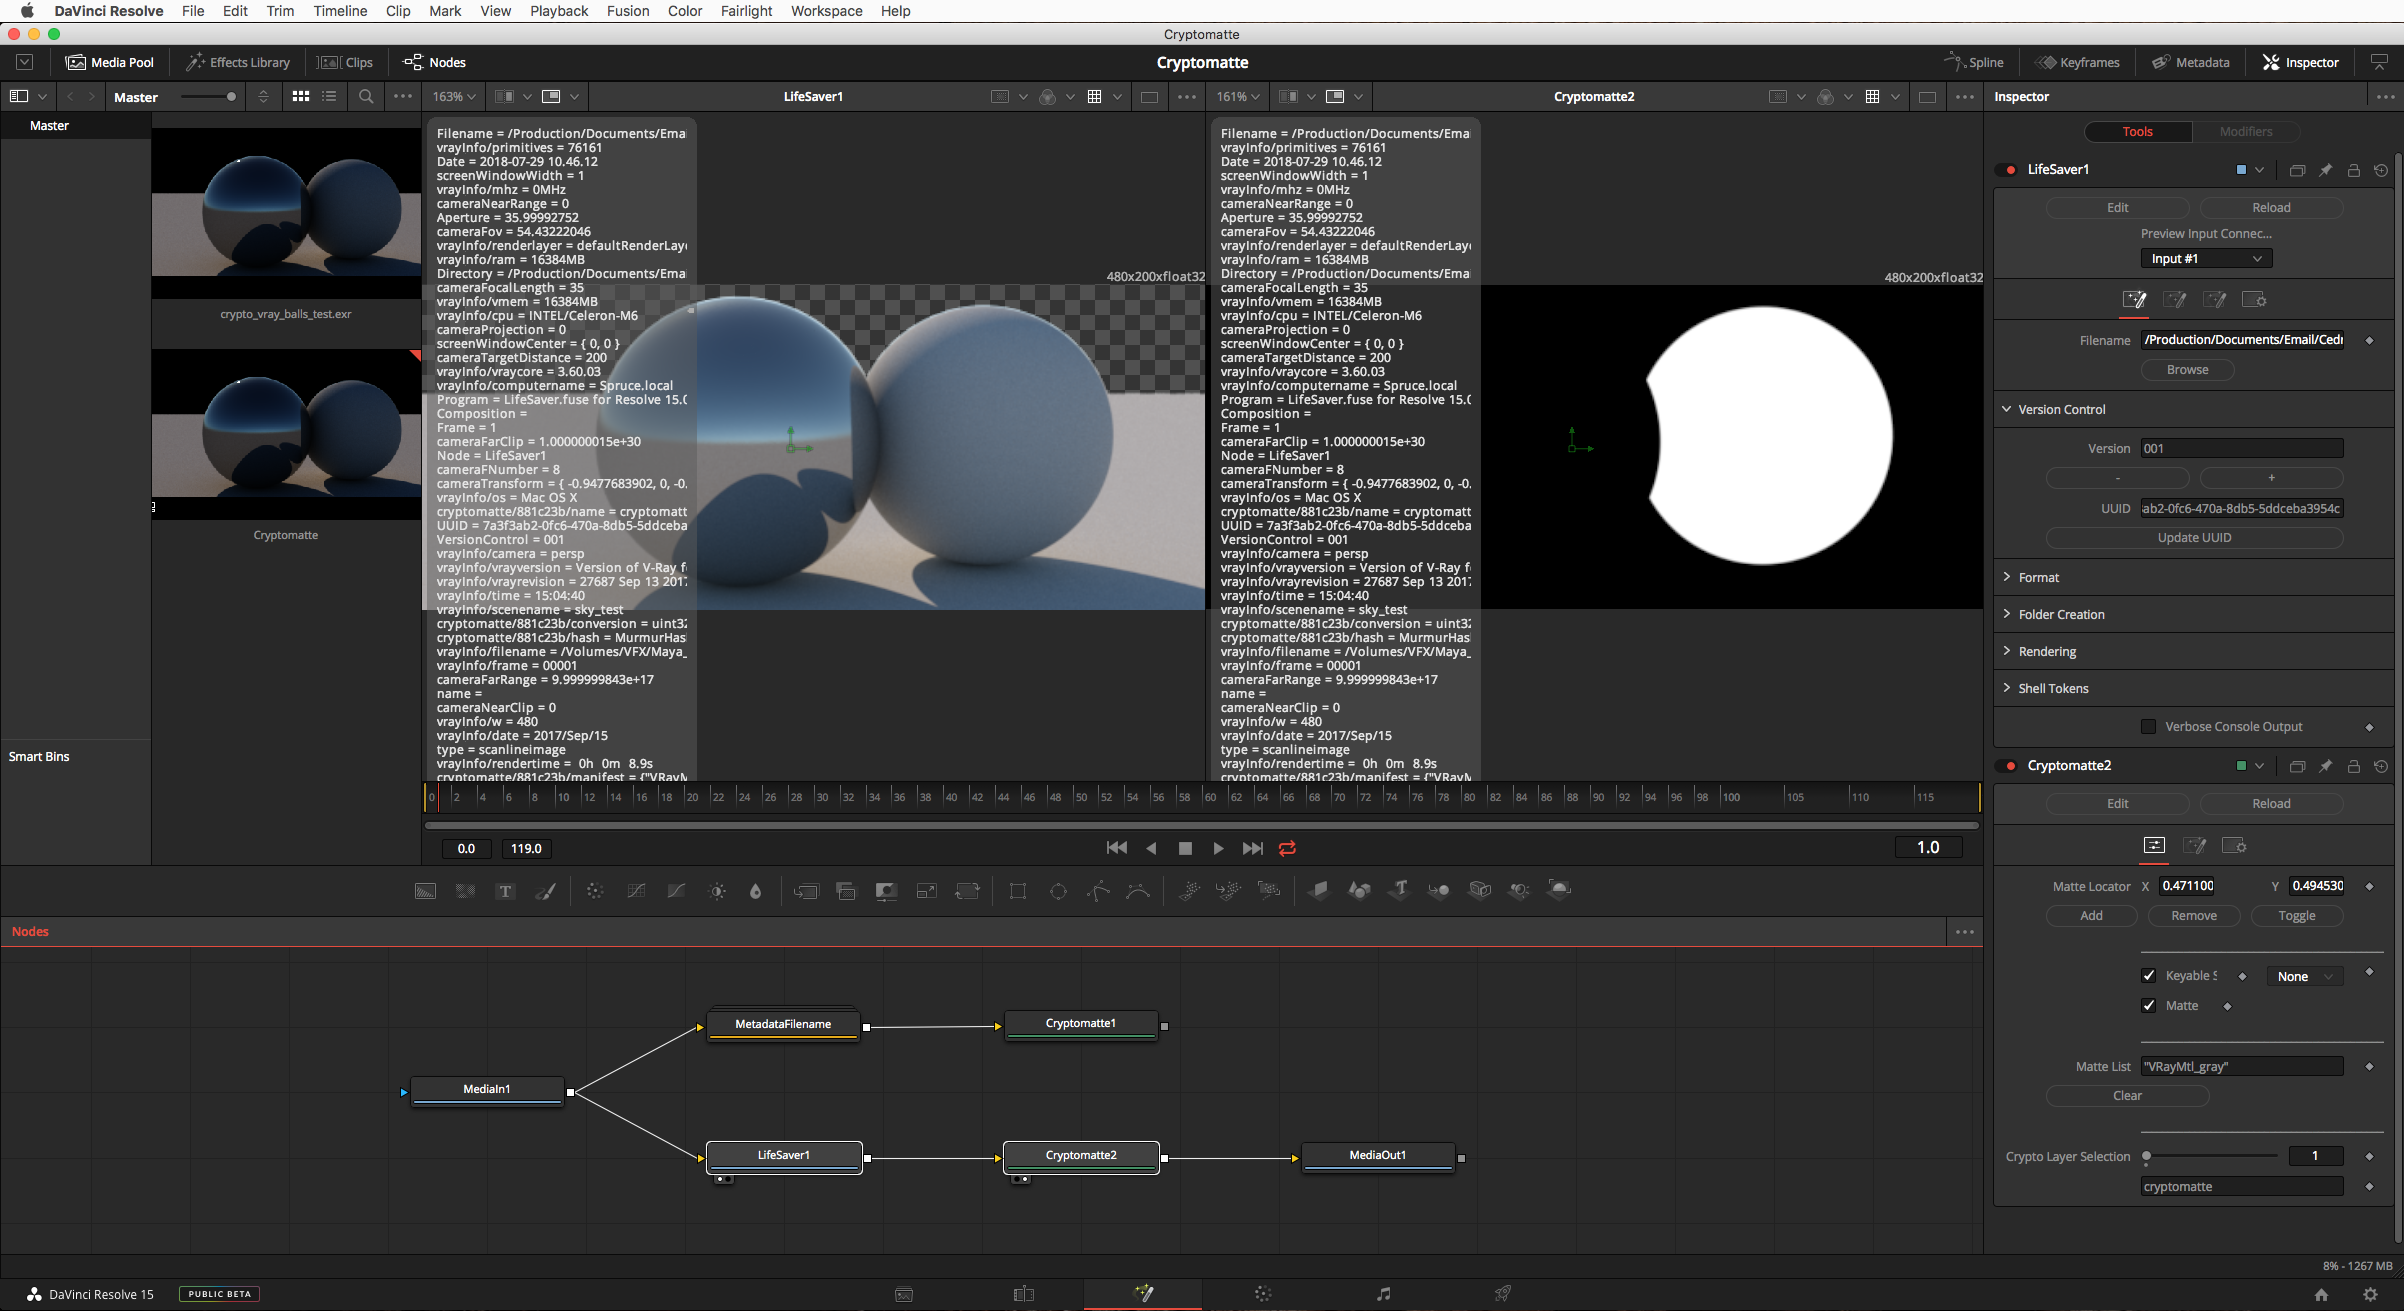Click the media pool thumbnail size slider

point(208,96)
